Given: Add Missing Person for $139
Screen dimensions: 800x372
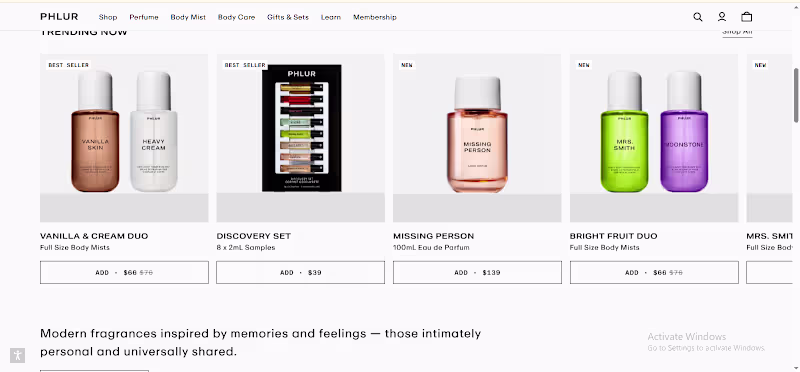Looking at the screenshot, I should pyautogui.click(x=477, y=272).
